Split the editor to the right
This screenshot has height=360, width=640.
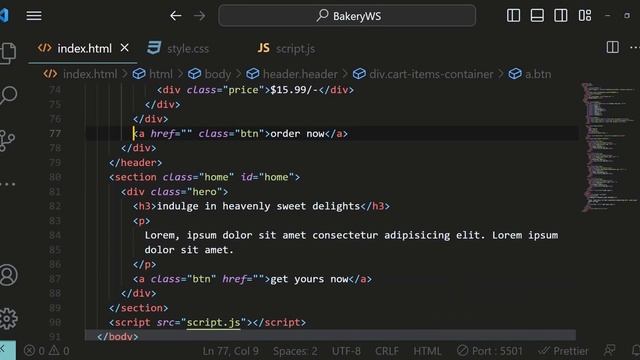[612, 47]
